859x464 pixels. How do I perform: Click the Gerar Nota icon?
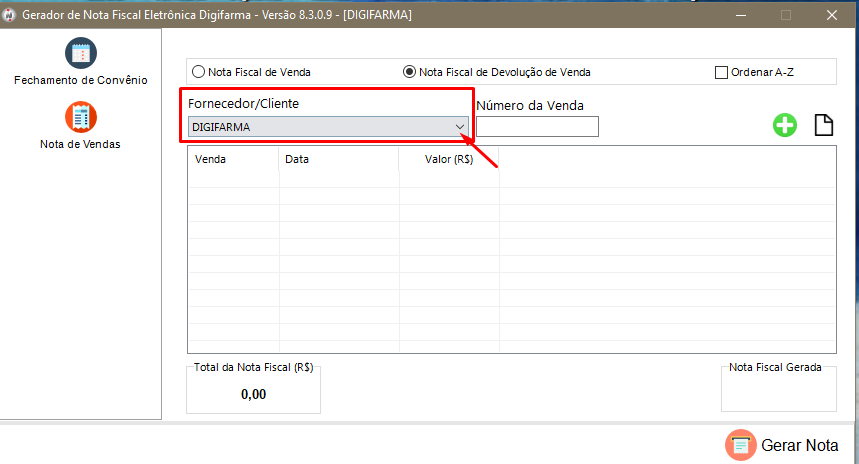click(x=740, y=445)
